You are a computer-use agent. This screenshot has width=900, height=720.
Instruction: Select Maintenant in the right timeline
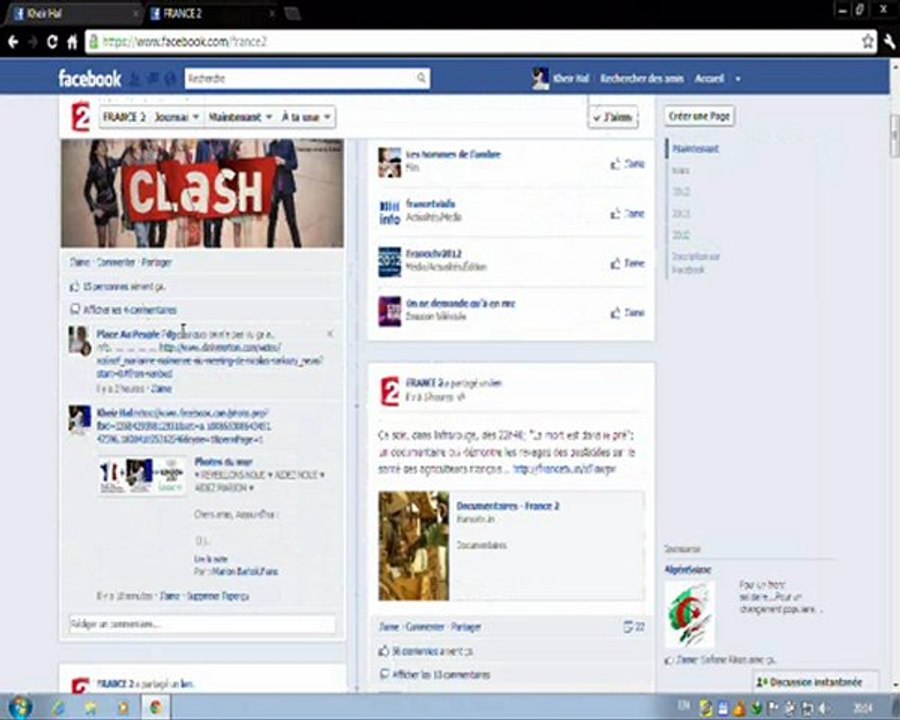click(695, 149)
